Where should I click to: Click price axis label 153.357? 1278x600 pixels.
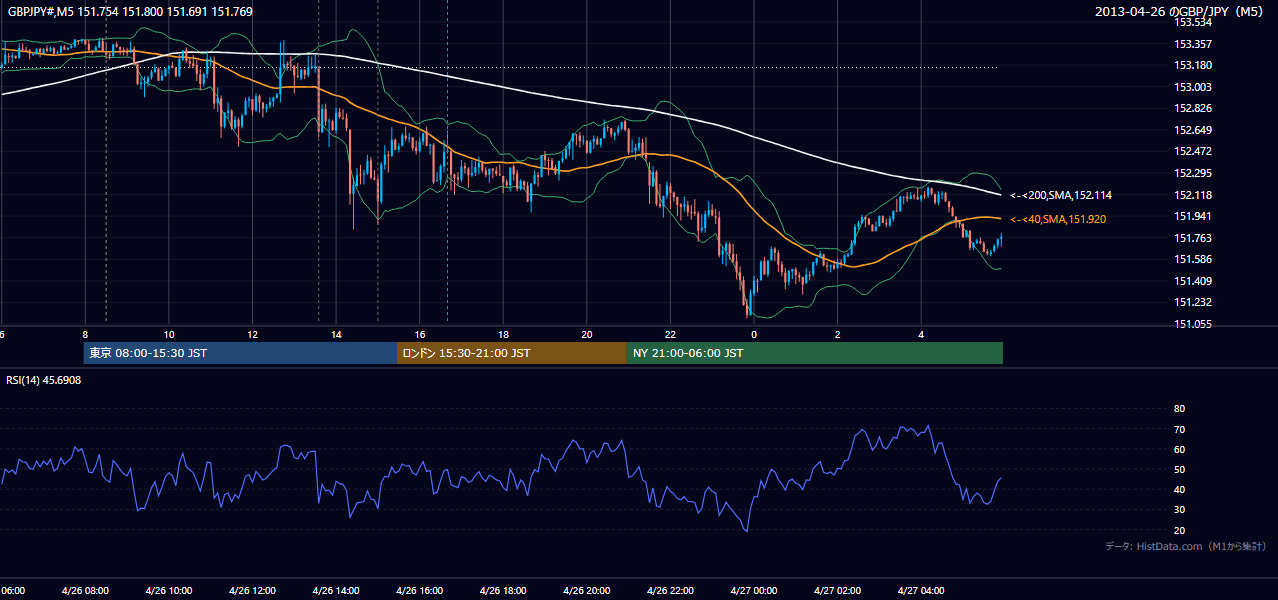[x=1193, y=44]
